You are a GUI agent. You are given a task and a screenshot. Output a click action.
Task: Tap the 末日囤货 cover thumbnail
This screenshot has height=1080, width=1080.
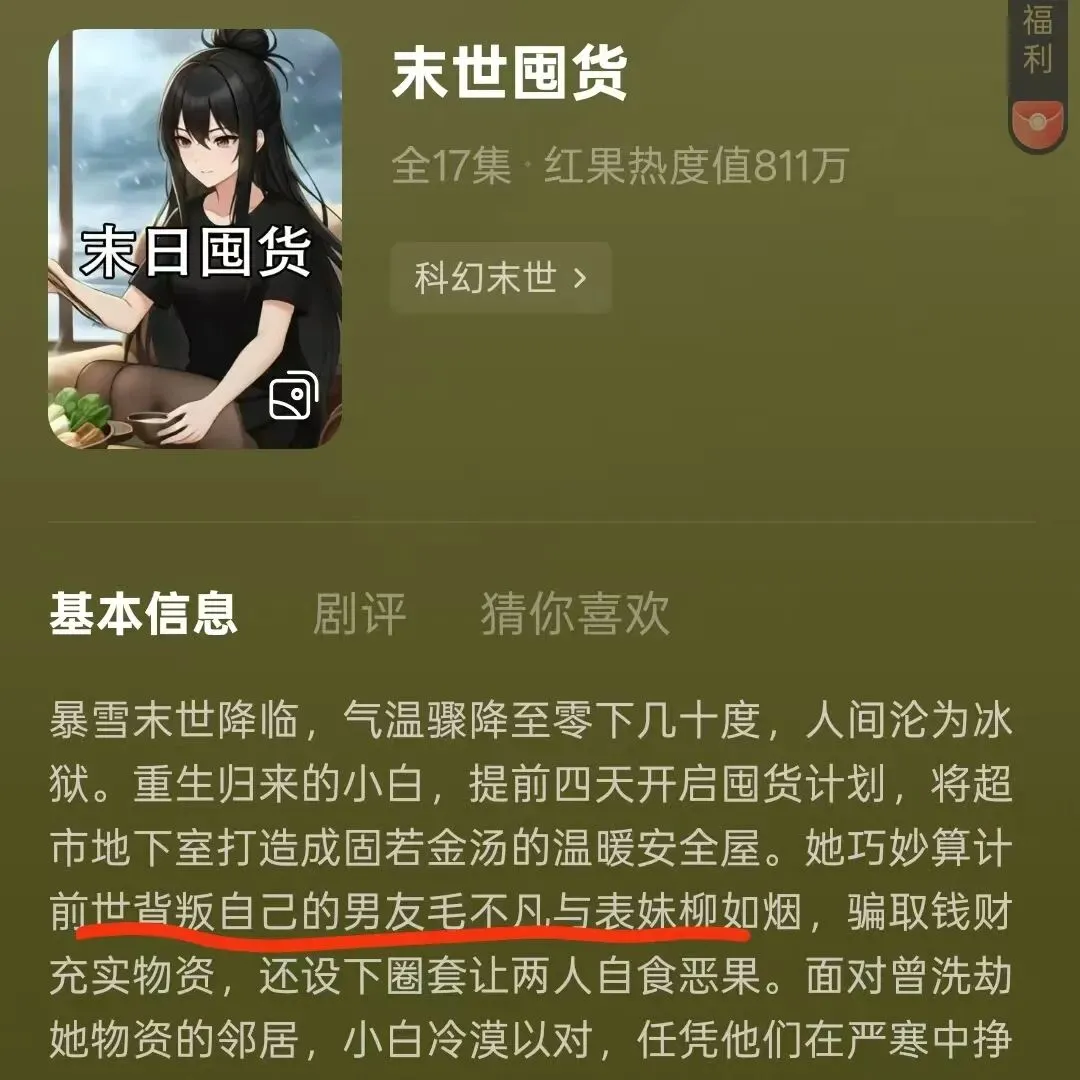(195, 239)
